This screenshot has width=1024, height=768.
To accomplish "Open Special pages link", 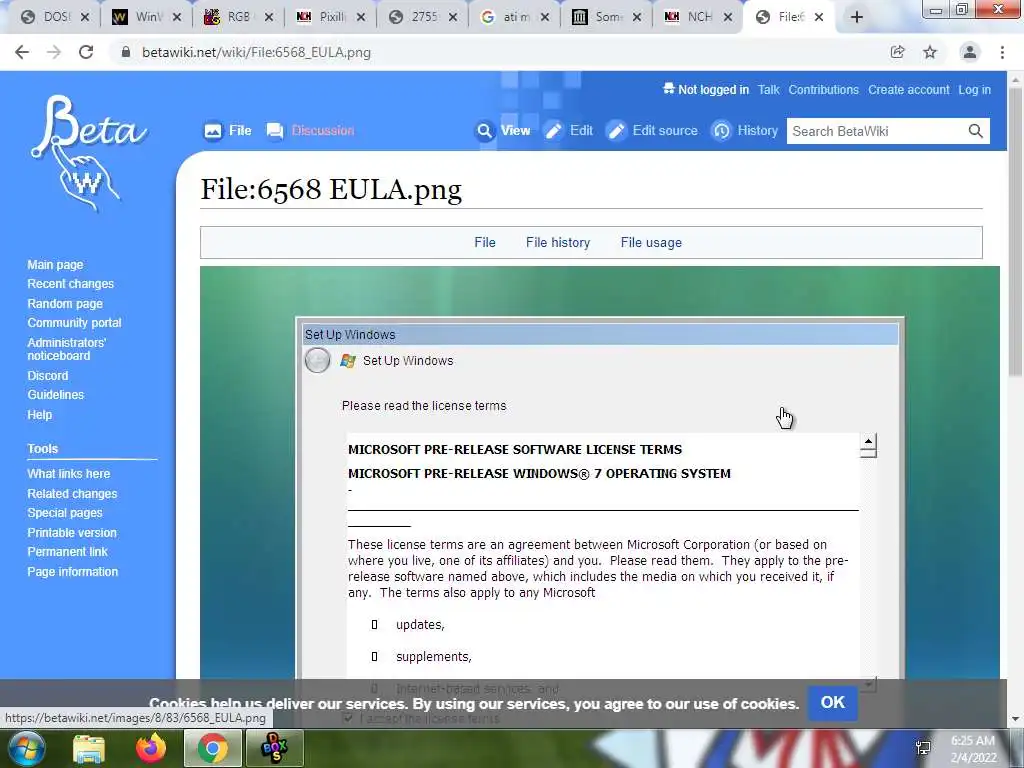I will 65,513.
